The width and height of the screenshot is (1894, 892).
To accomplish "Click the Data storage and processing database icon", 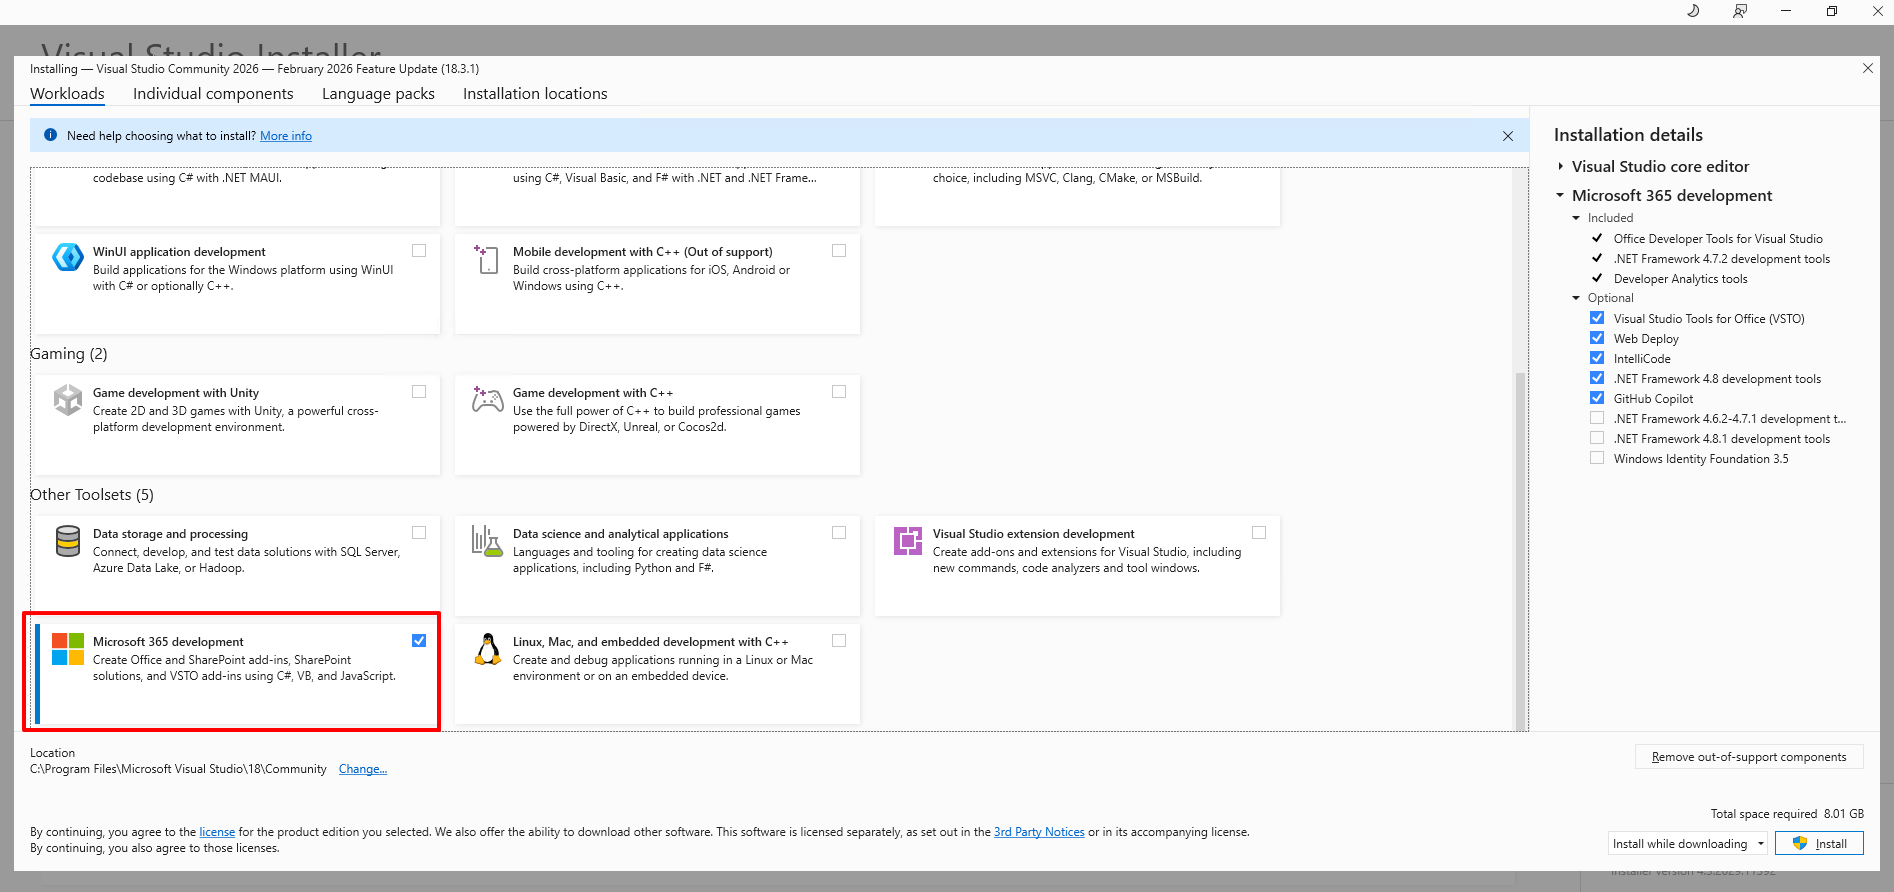I will [68, 541].
